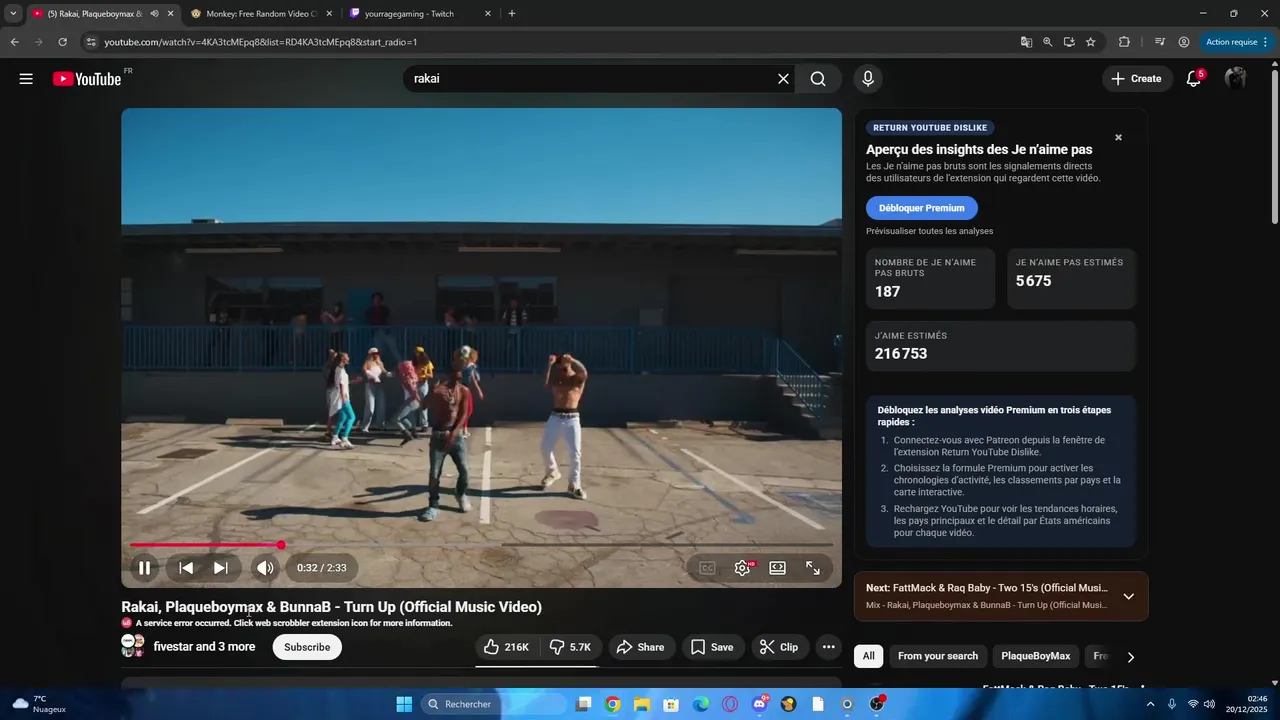View site information icon in address bar
1280x720 pixels.
click(91, 42)
